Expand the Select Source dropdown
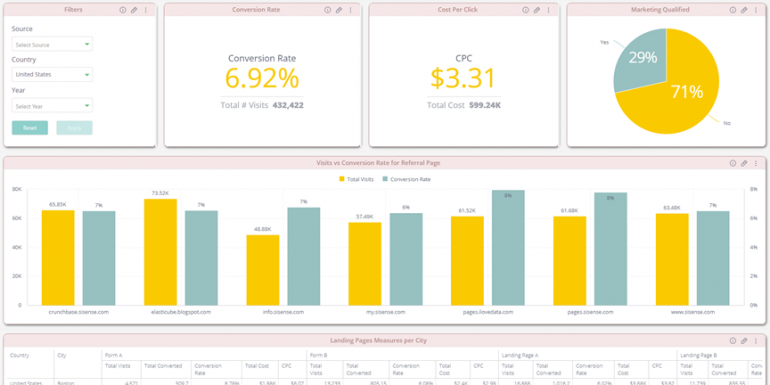The image size is (770, 385). (x=52, y=44)
